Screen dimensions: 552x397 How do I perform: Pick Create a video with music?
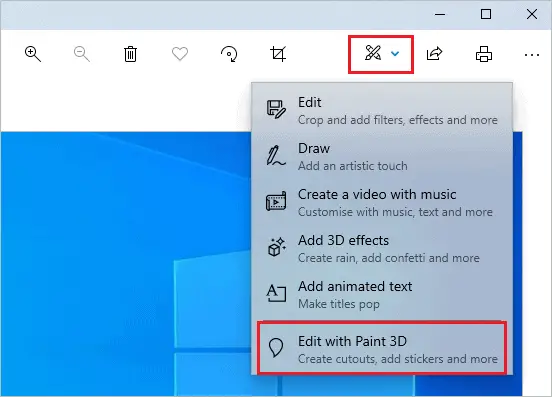click(x=382, y=202)
